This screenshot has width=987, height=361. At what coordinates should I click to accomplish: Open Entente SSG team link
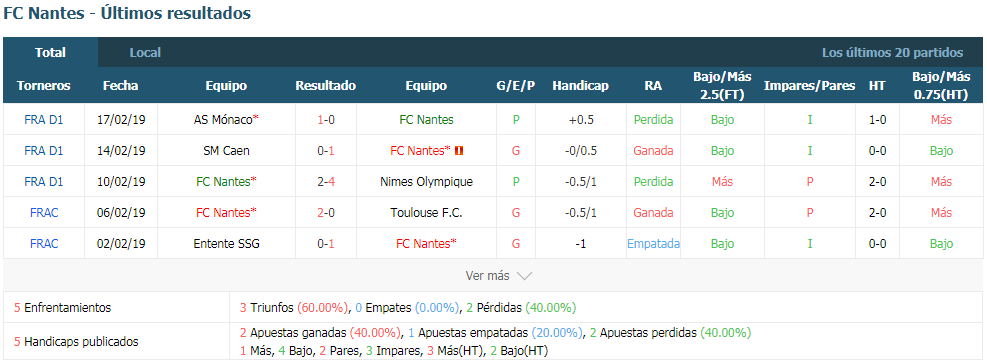(x=226, y=244)
